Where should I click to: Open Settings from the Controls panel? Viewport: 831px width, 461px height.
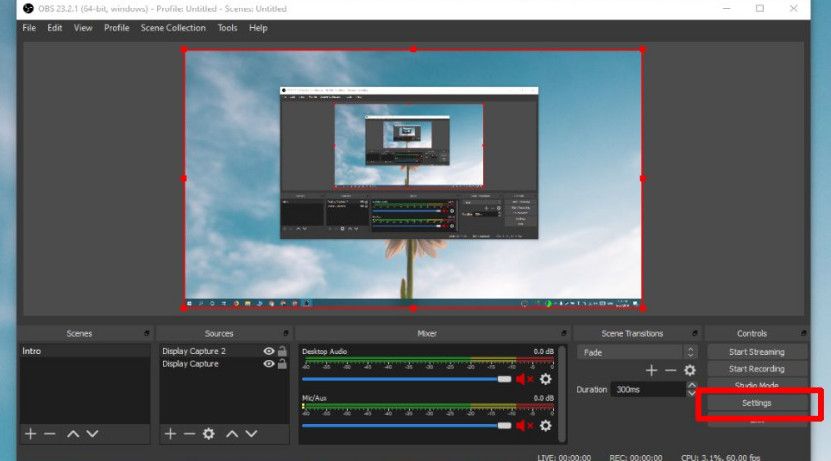(756, 403)
